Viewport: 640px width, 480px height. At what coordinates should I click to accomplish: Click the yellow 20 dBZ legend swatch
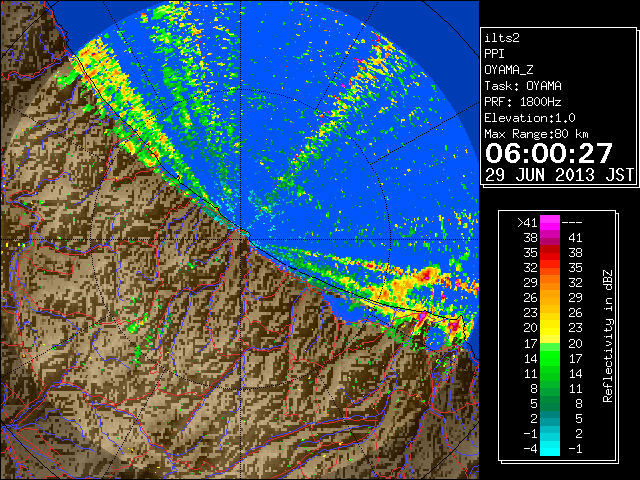pyautogui.click(x=550, y=328)
